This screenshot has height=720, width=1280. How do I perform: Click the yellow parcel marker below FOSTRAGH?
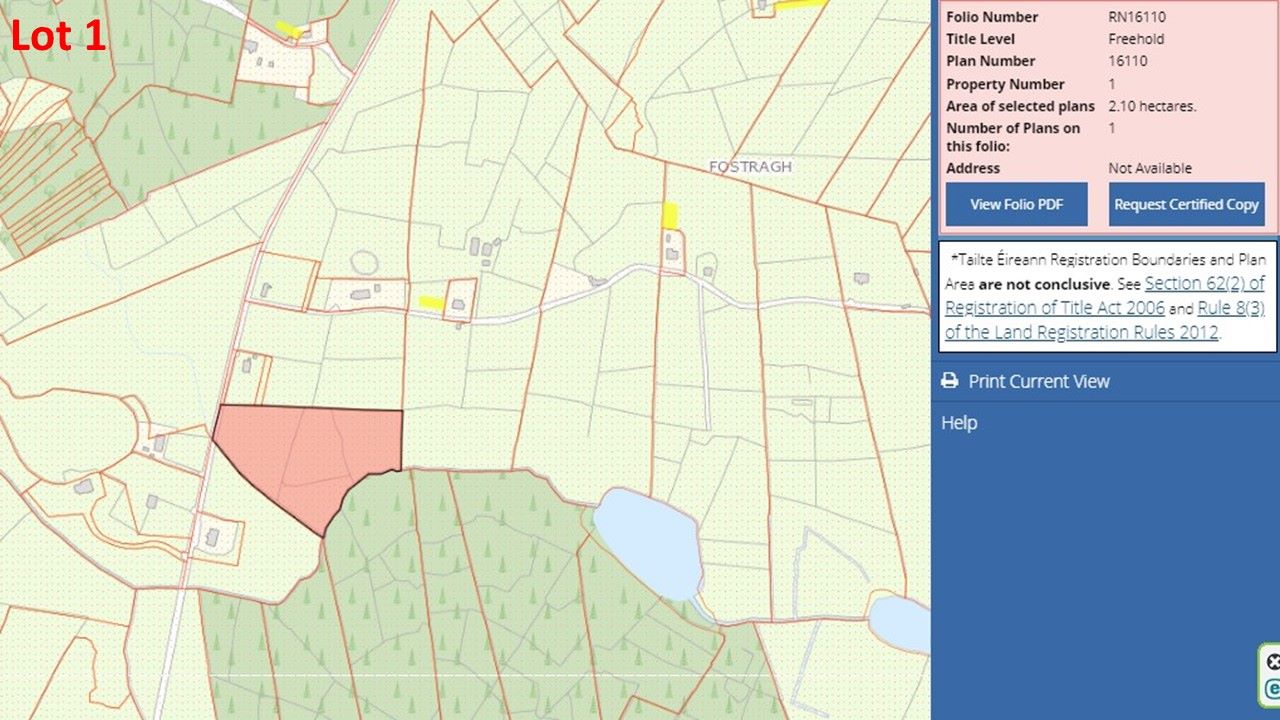click(669, 215)
